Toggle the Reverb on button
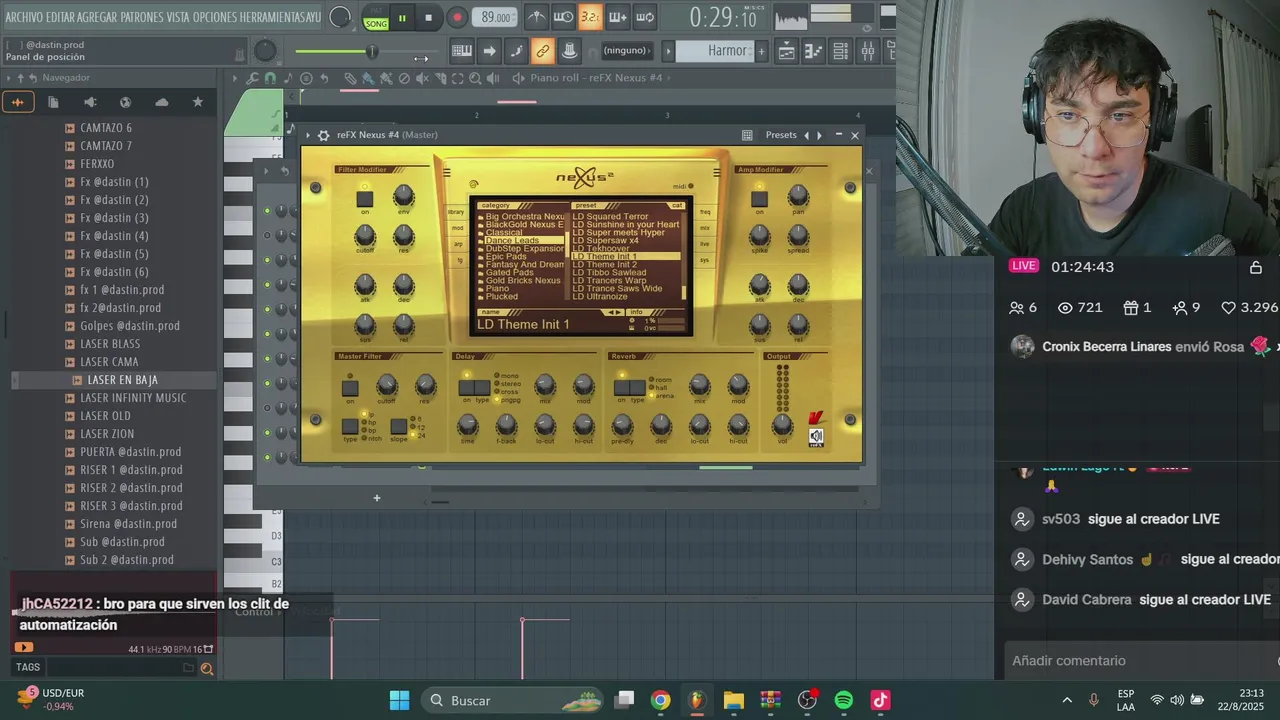Image resolution: width=1280 pixels, height=720 pixels. pos(621,387)
